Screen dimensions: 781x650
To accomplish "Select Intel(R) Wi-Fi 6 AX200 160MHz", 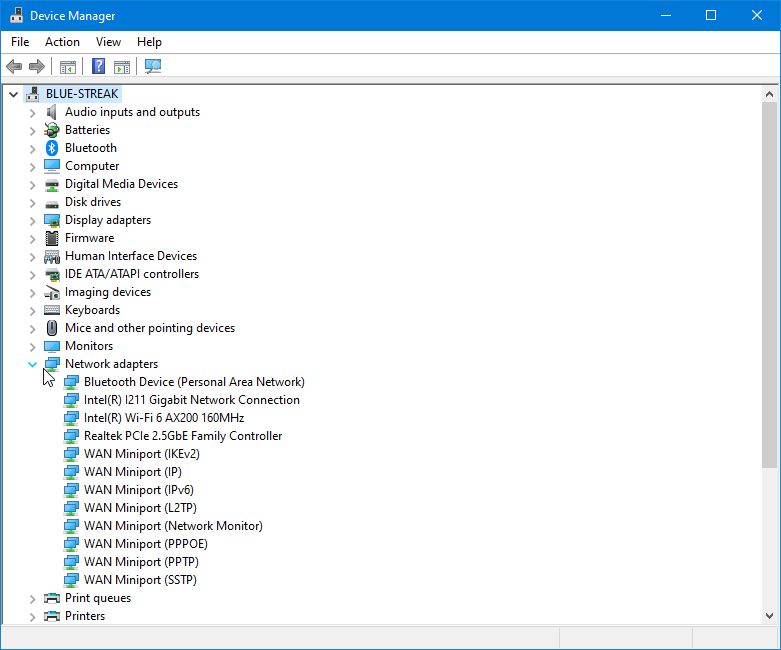I will 164,418.
